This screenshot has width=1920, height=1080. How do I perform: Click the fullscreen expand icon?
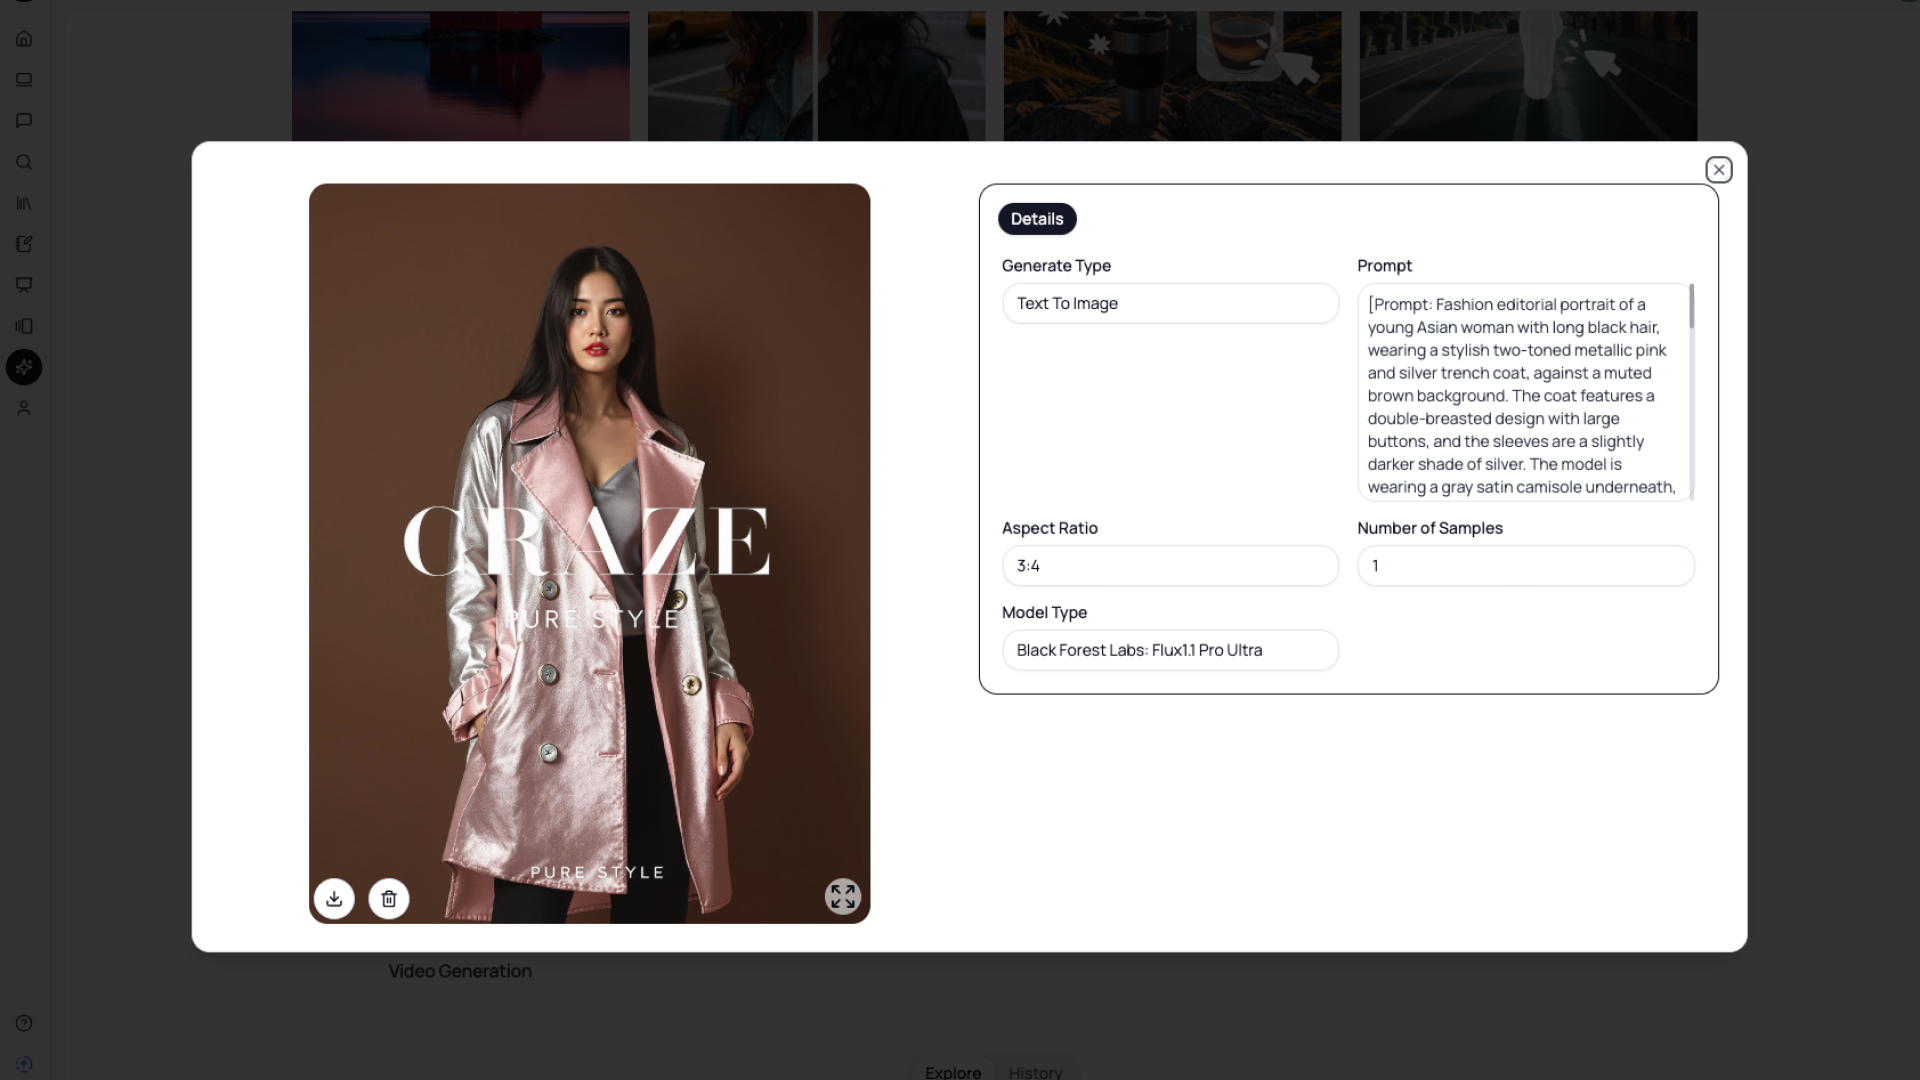point(843,898)
